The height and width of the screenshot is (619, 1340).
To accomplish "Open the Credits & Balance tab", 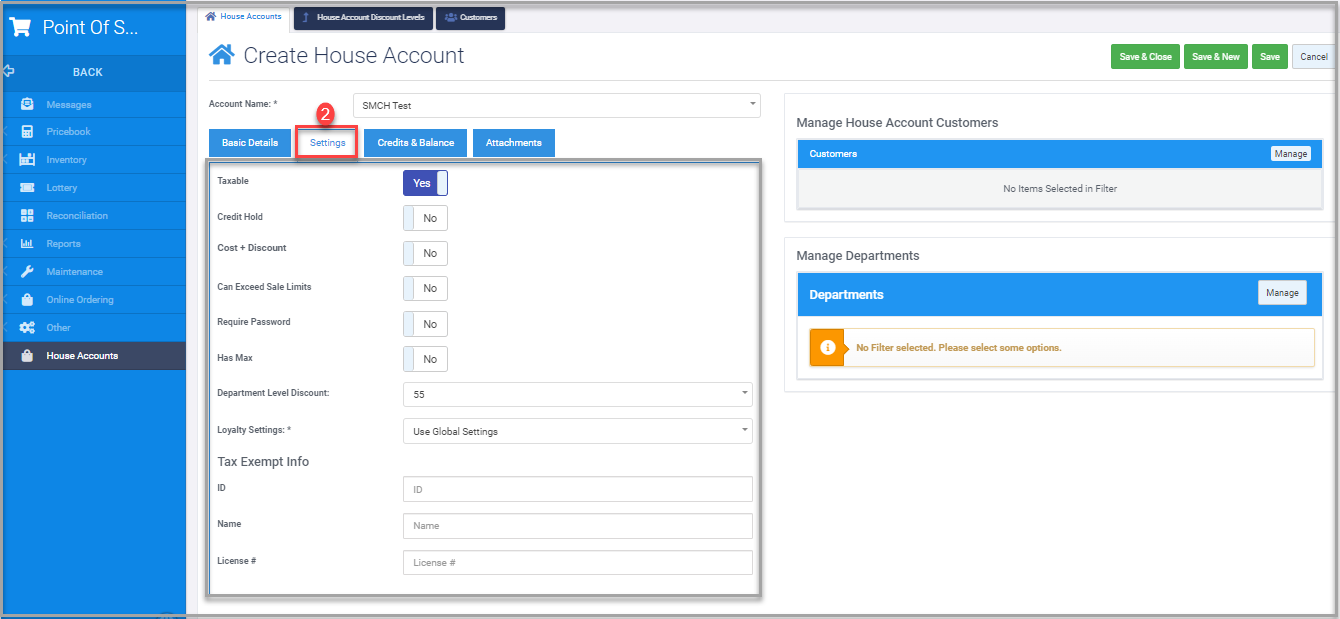I will (415, 142).
